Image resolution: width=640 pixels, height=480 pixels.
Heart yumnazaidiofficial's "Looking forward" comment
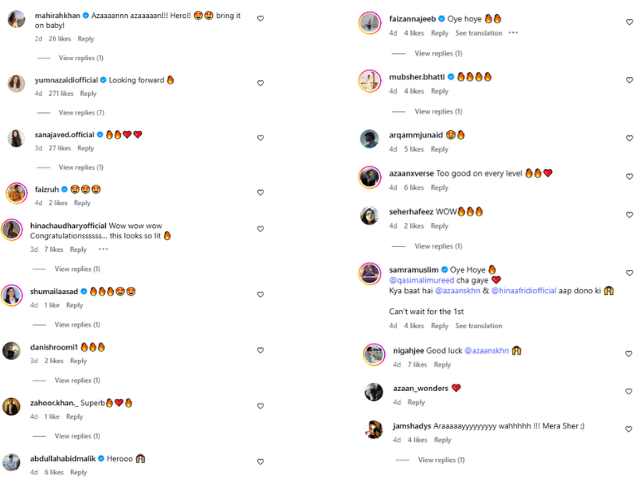click(261, 79)
